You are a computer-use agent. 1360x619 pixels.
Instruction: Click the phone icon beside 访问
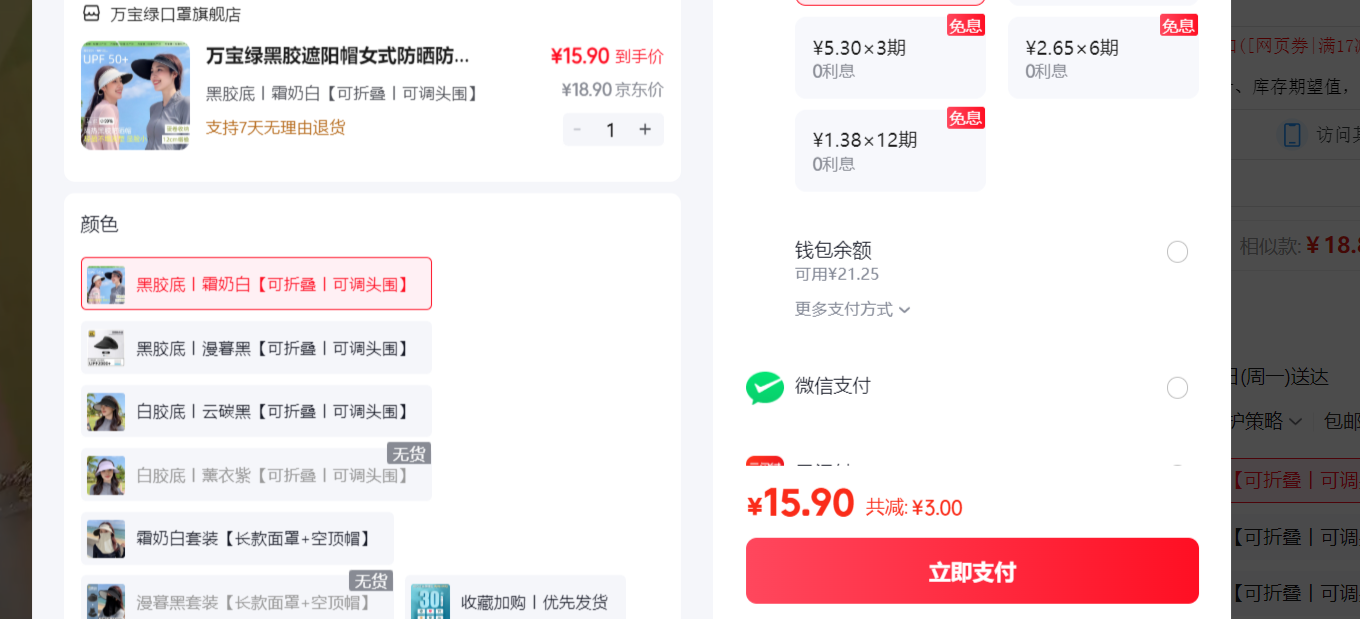pyautogui.click(x=1292, y=135)
